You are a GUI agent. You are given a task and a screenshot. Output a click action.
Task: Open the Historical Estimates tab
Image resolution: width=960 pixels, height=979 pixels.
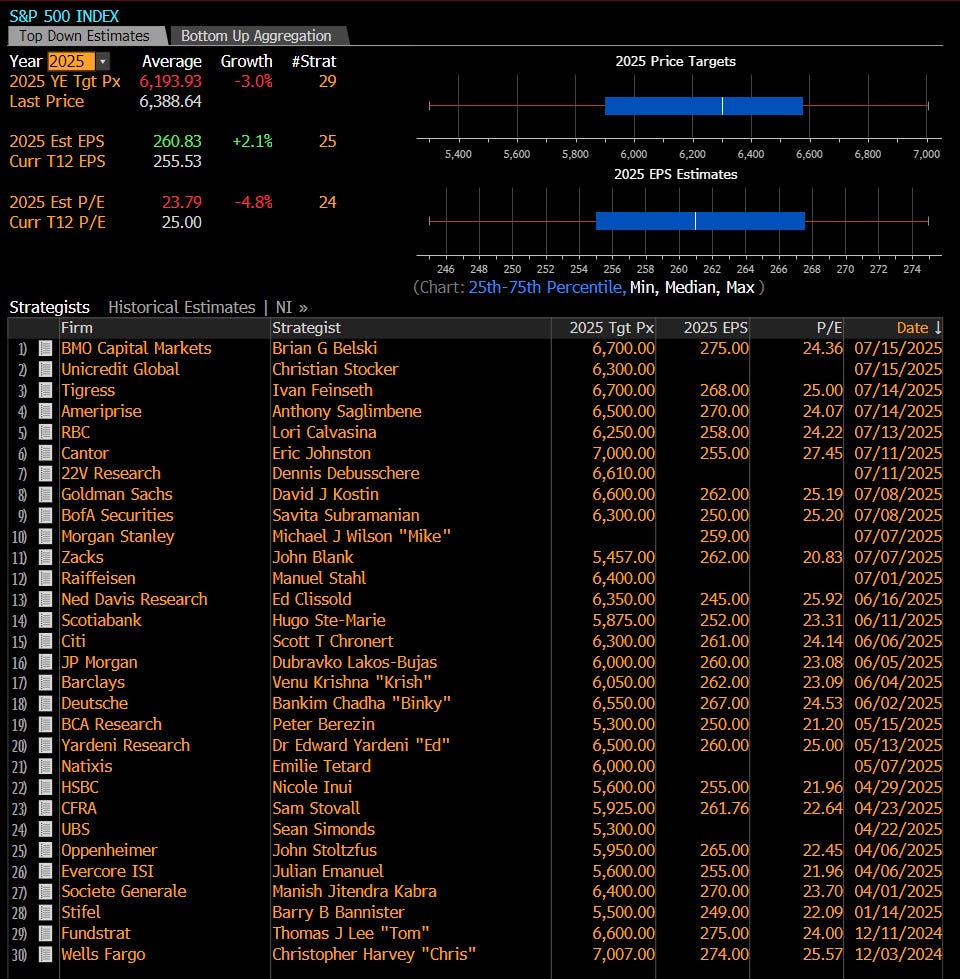pyautogui.click(x=182, y=307)
